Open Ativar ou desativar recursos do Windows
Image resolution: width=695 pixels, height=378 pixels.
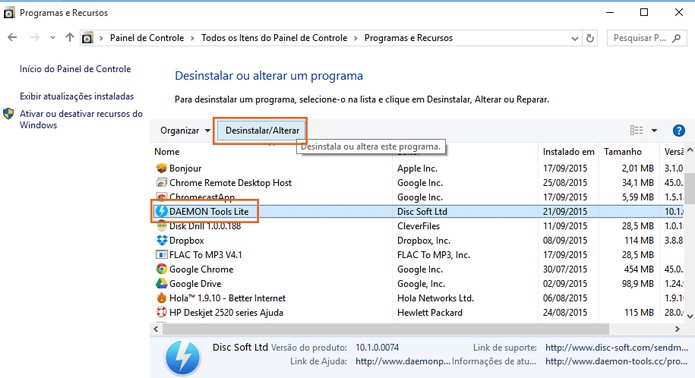pyautogui.click(x=81, y=119)
